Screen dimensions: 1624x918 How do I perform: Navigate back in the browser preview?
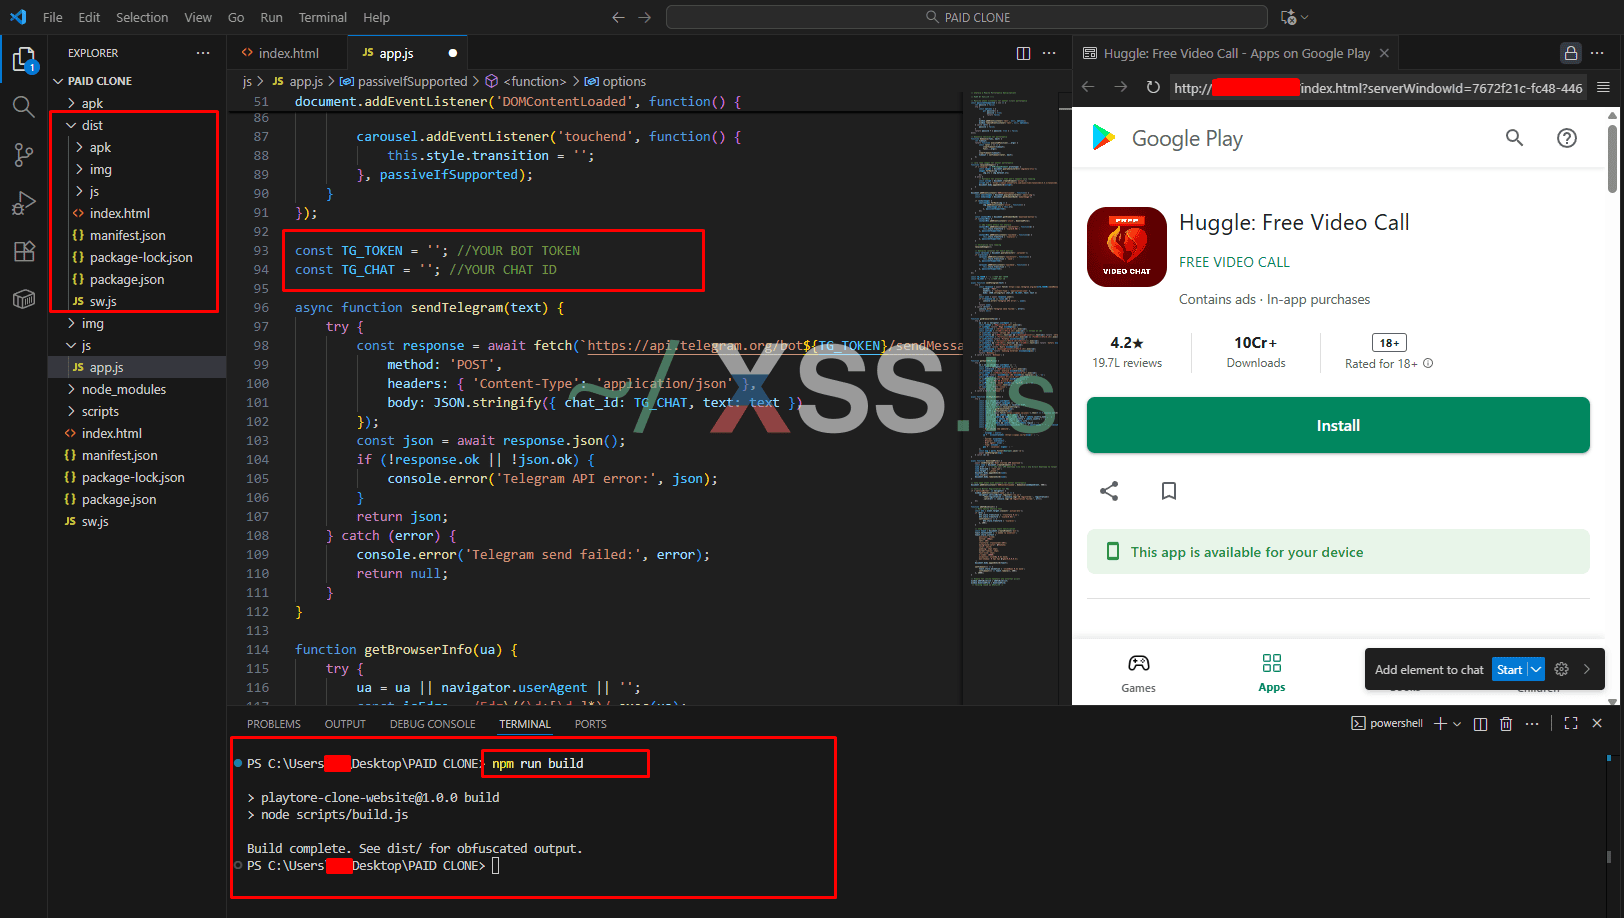(1088, 87)
